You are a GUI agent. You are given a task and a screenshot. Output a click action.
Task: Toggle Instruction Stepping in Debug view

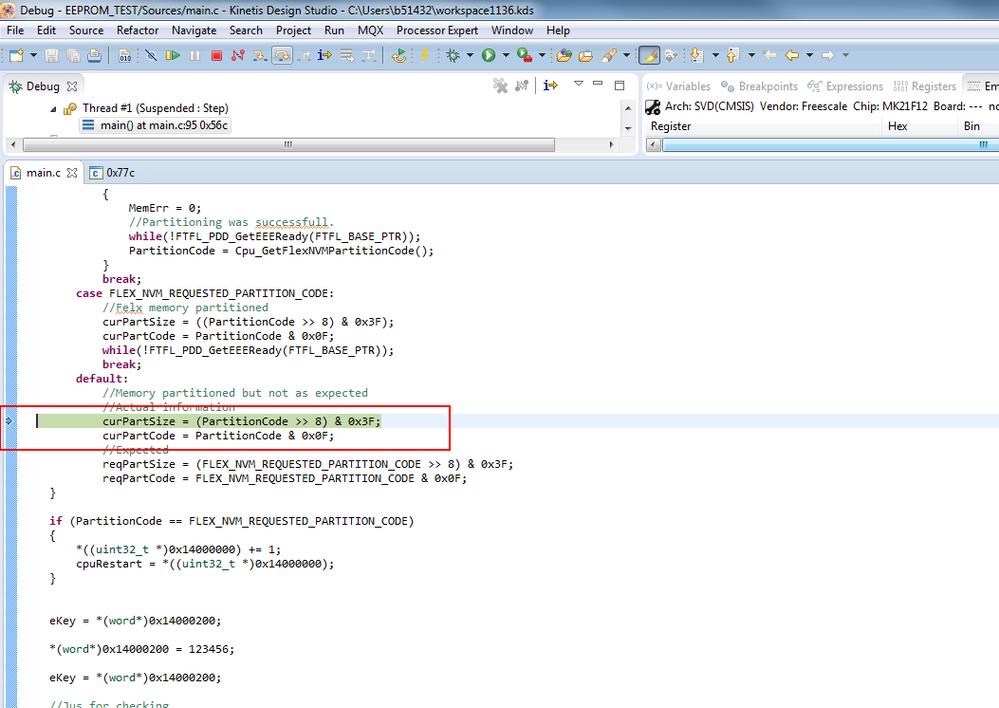[x=550, y=85]
